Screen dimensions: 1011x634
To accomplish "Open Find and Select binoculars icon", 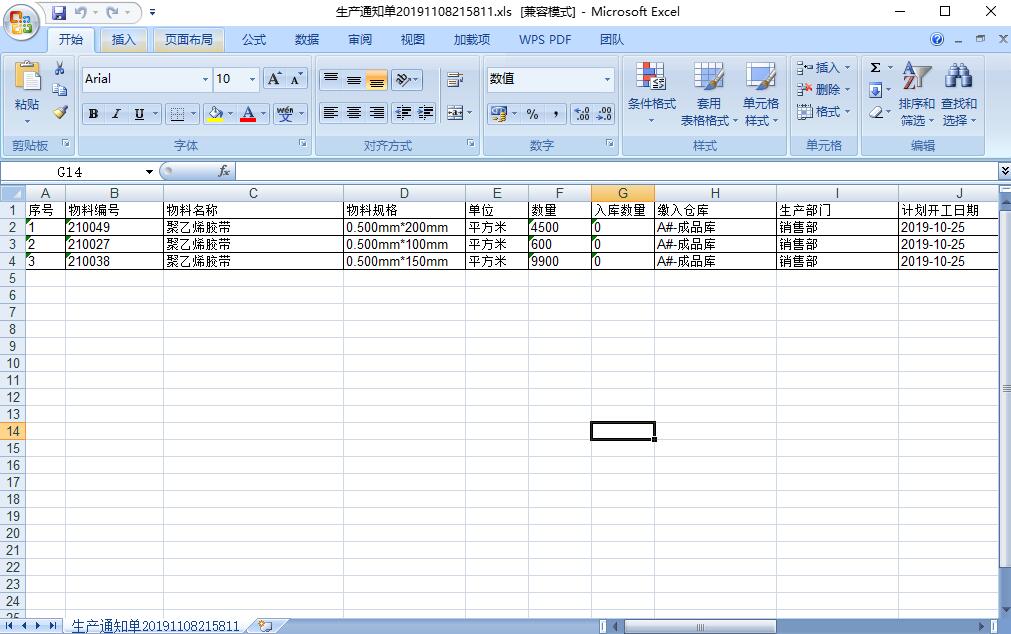I will tap(958, 95).
